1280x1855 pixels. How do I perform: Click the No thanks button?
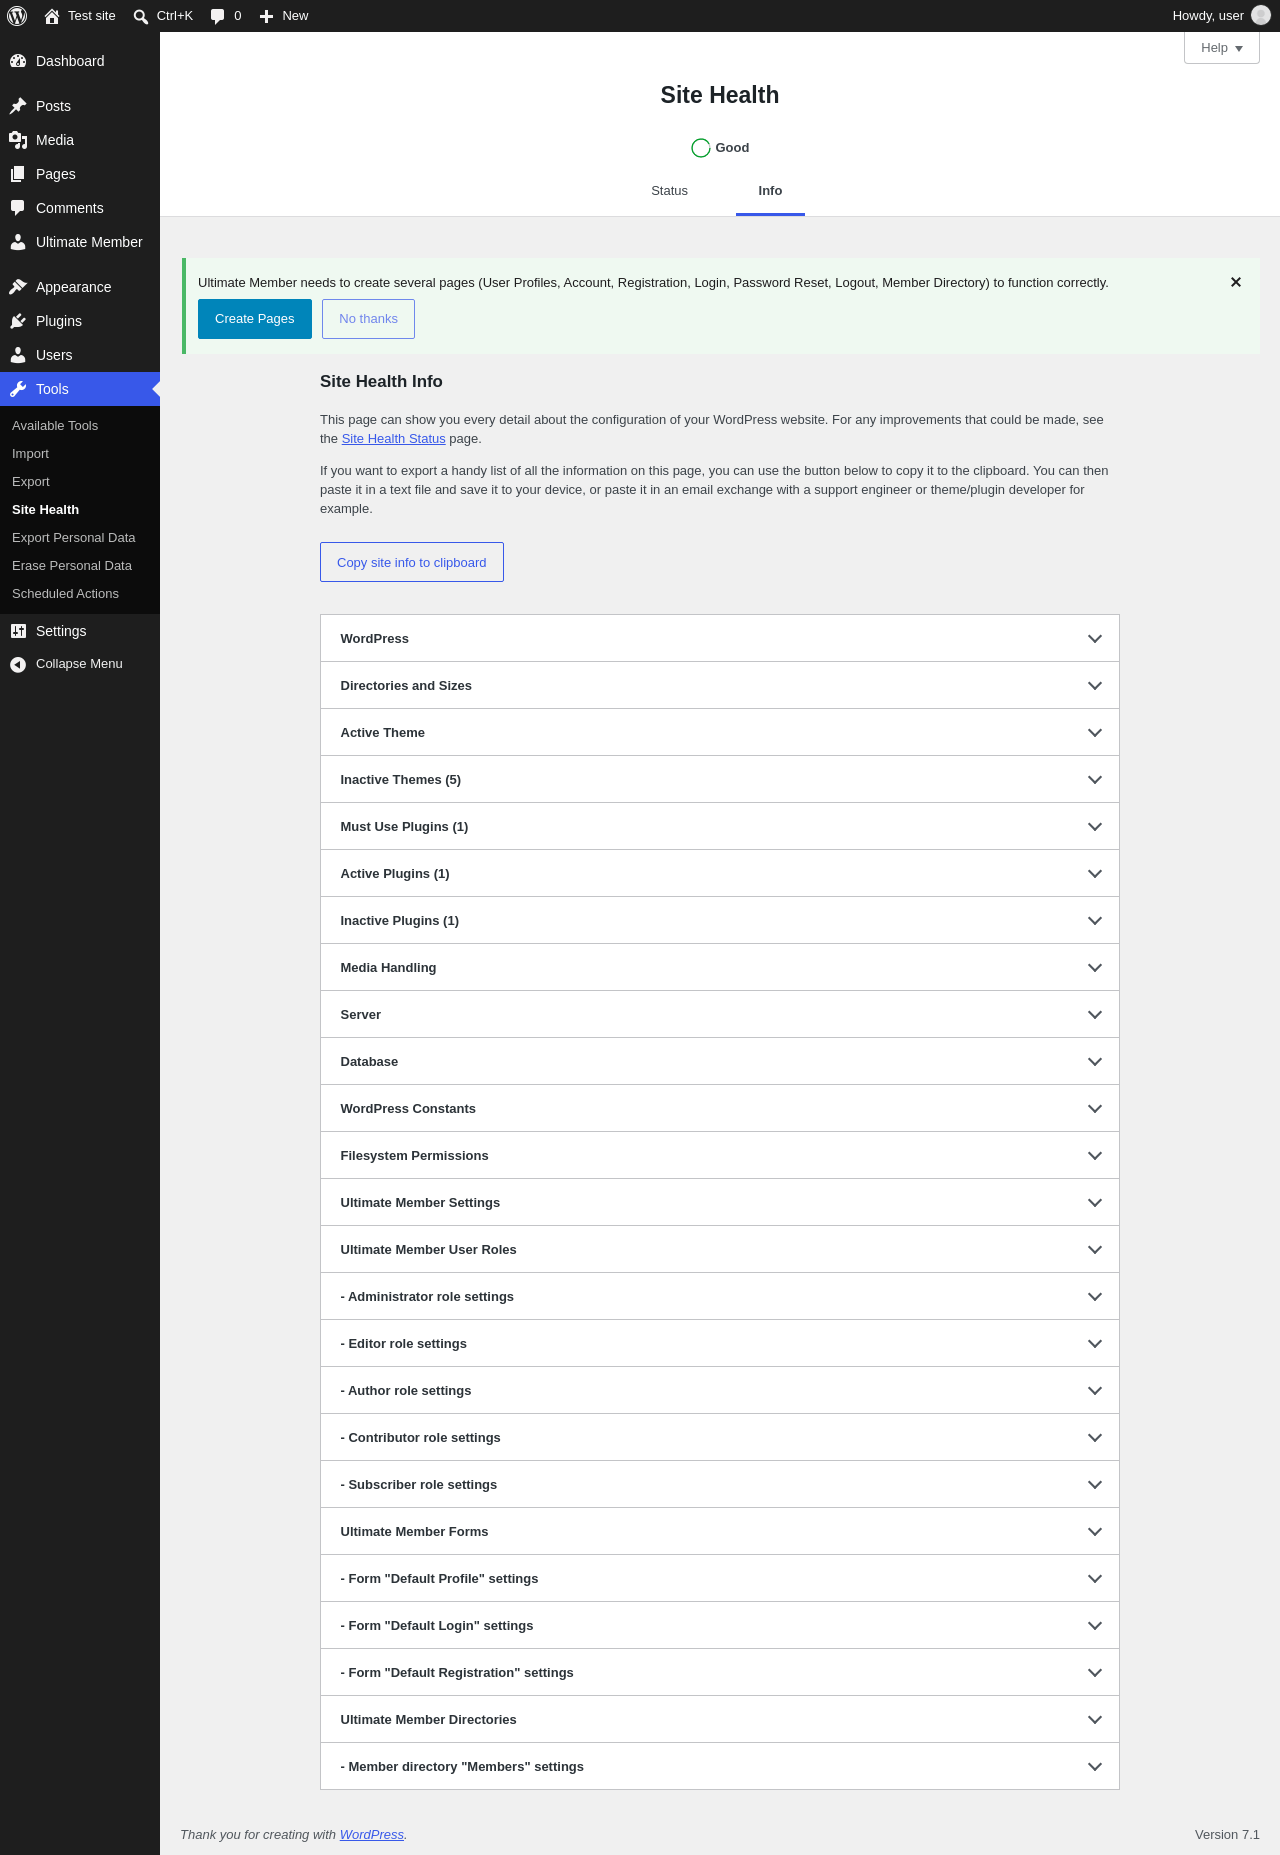[368, 319]
